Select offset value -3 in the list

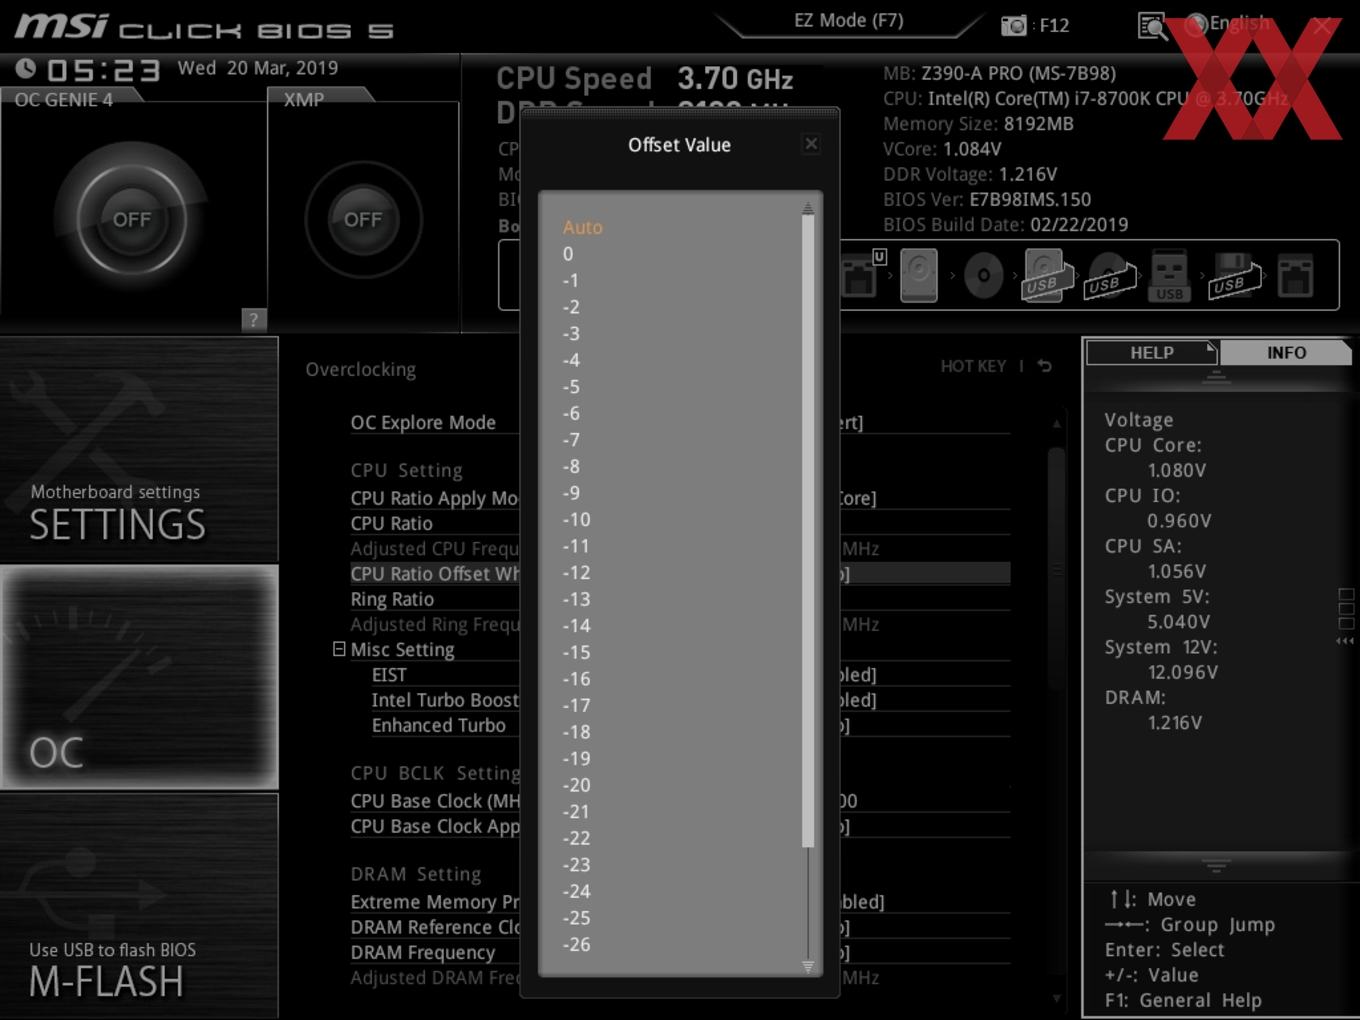(x=570, y=333)
